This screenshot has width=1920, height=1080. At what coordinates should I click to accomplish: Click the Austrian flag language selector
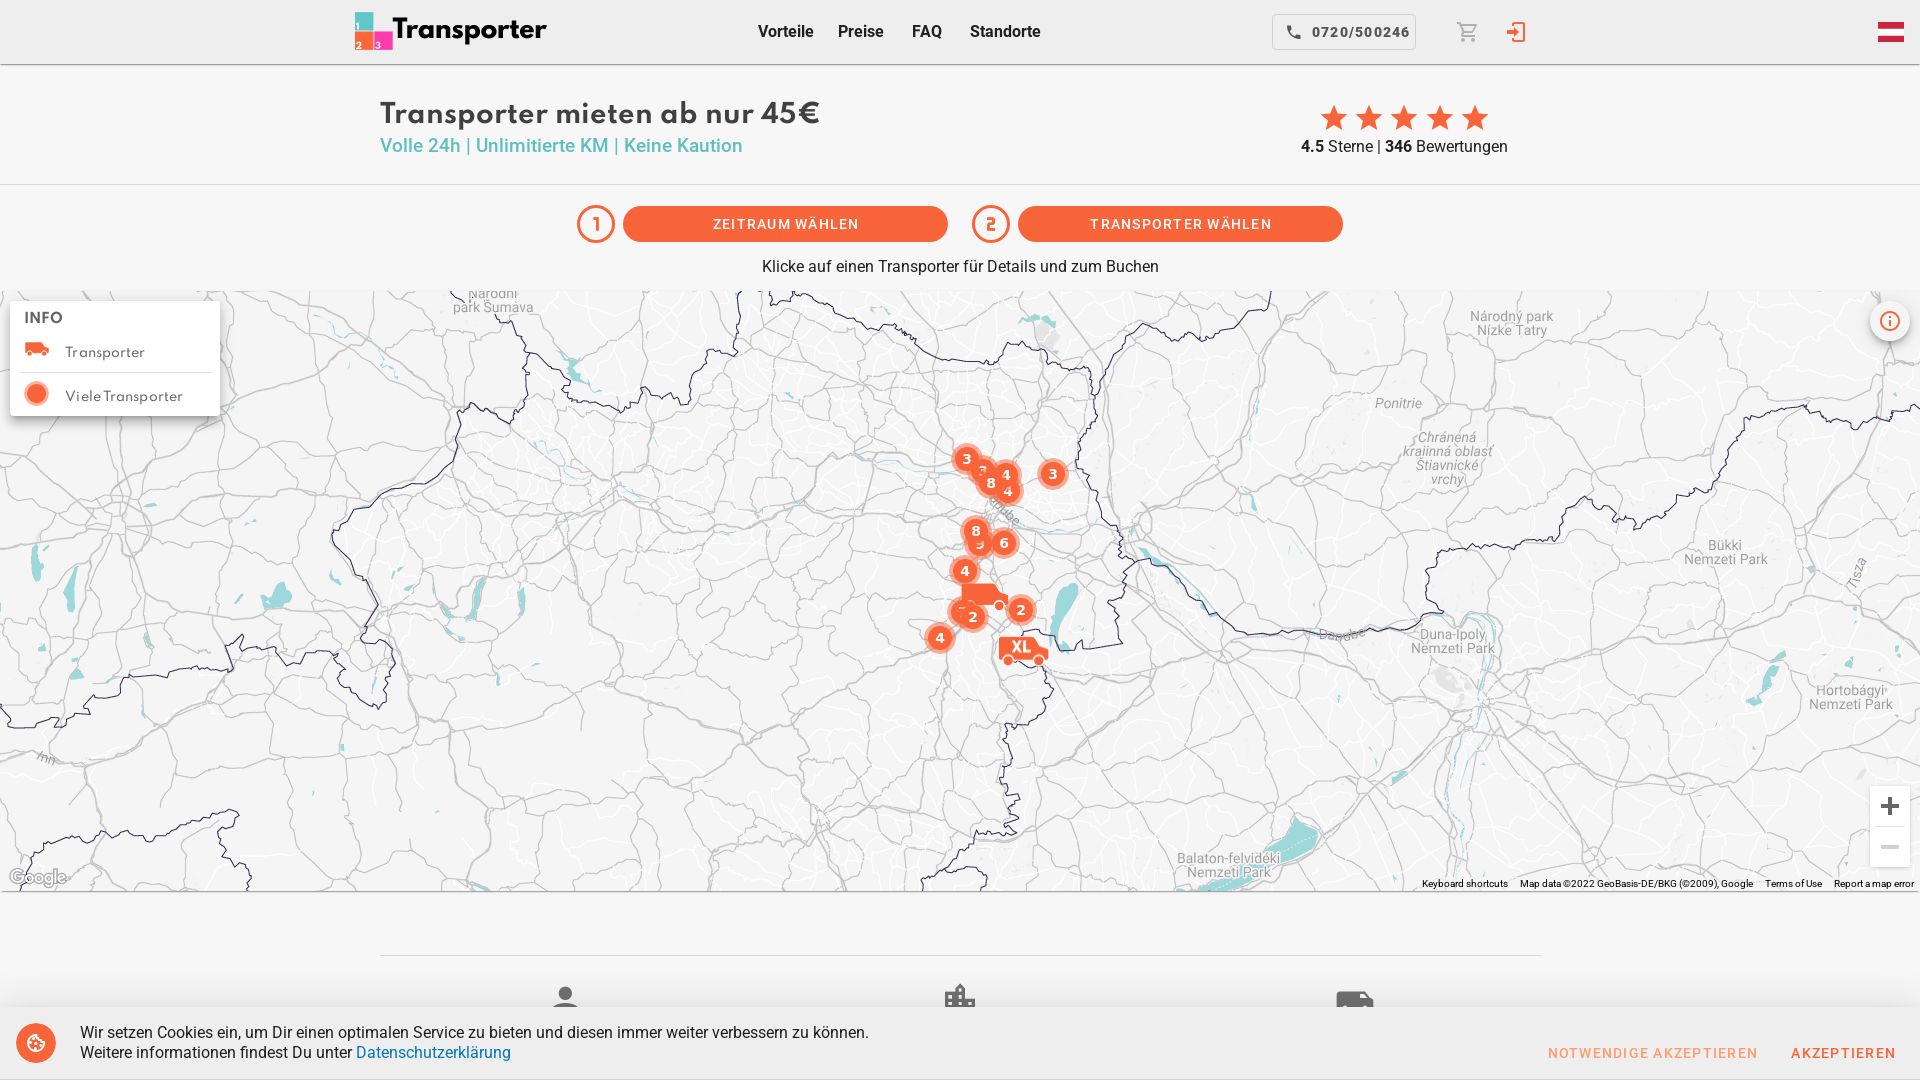coord(1890,32)
